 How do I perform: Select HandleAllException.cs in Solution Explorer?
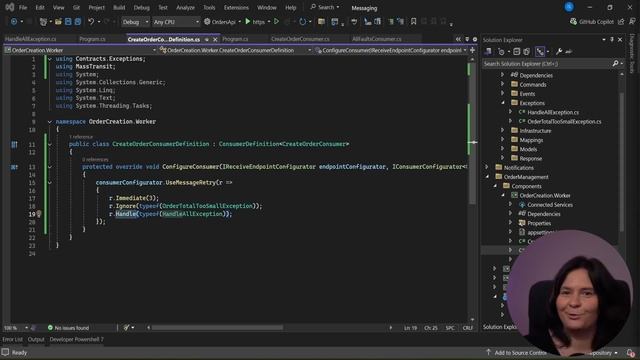click(x=553, y=112)
